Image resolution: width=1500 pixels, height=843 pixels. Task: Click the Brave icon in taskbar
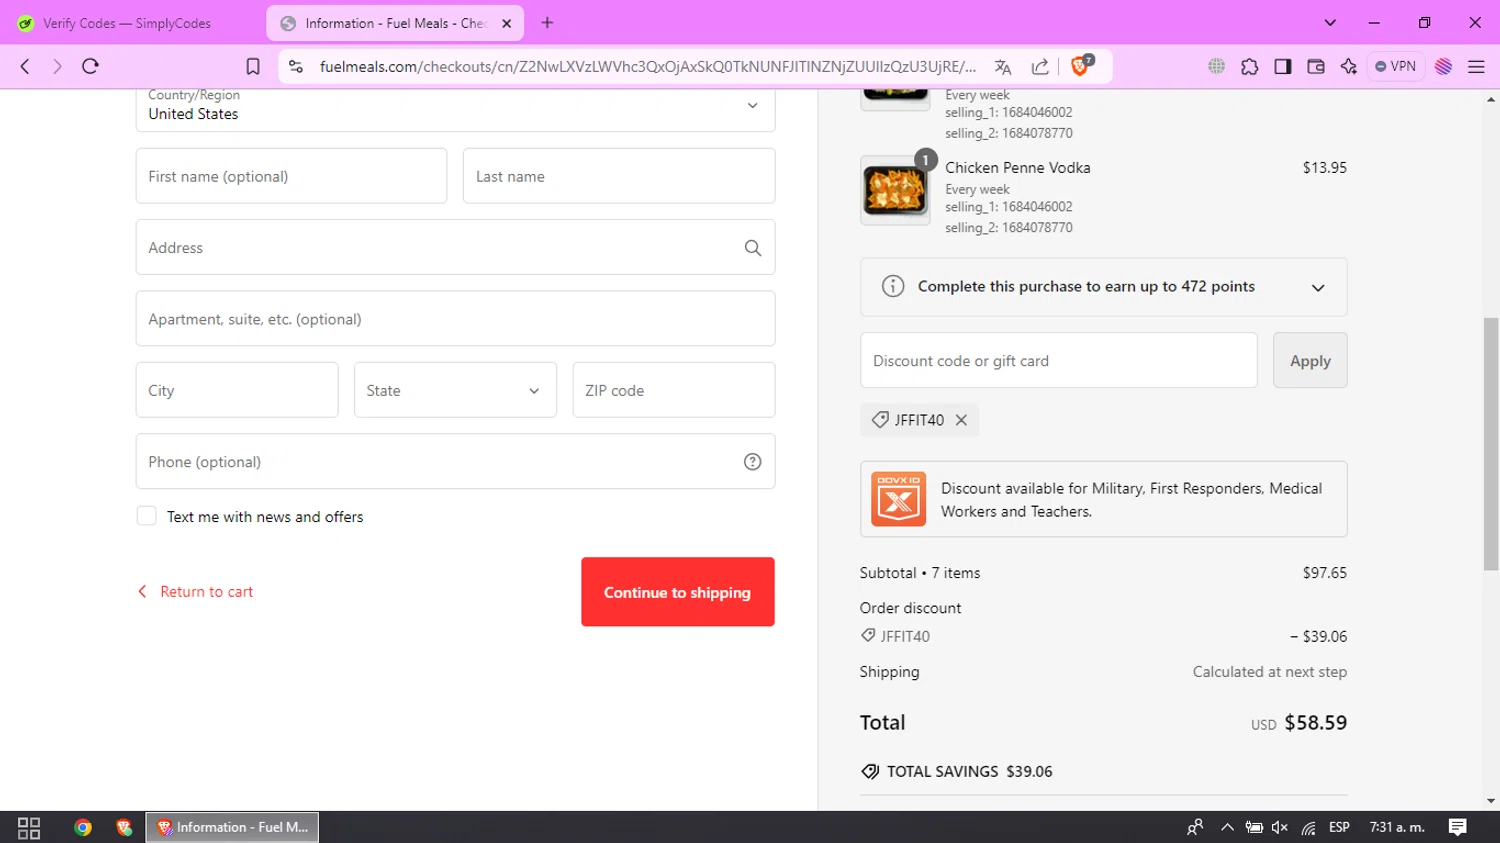click(x=124, y=827)
